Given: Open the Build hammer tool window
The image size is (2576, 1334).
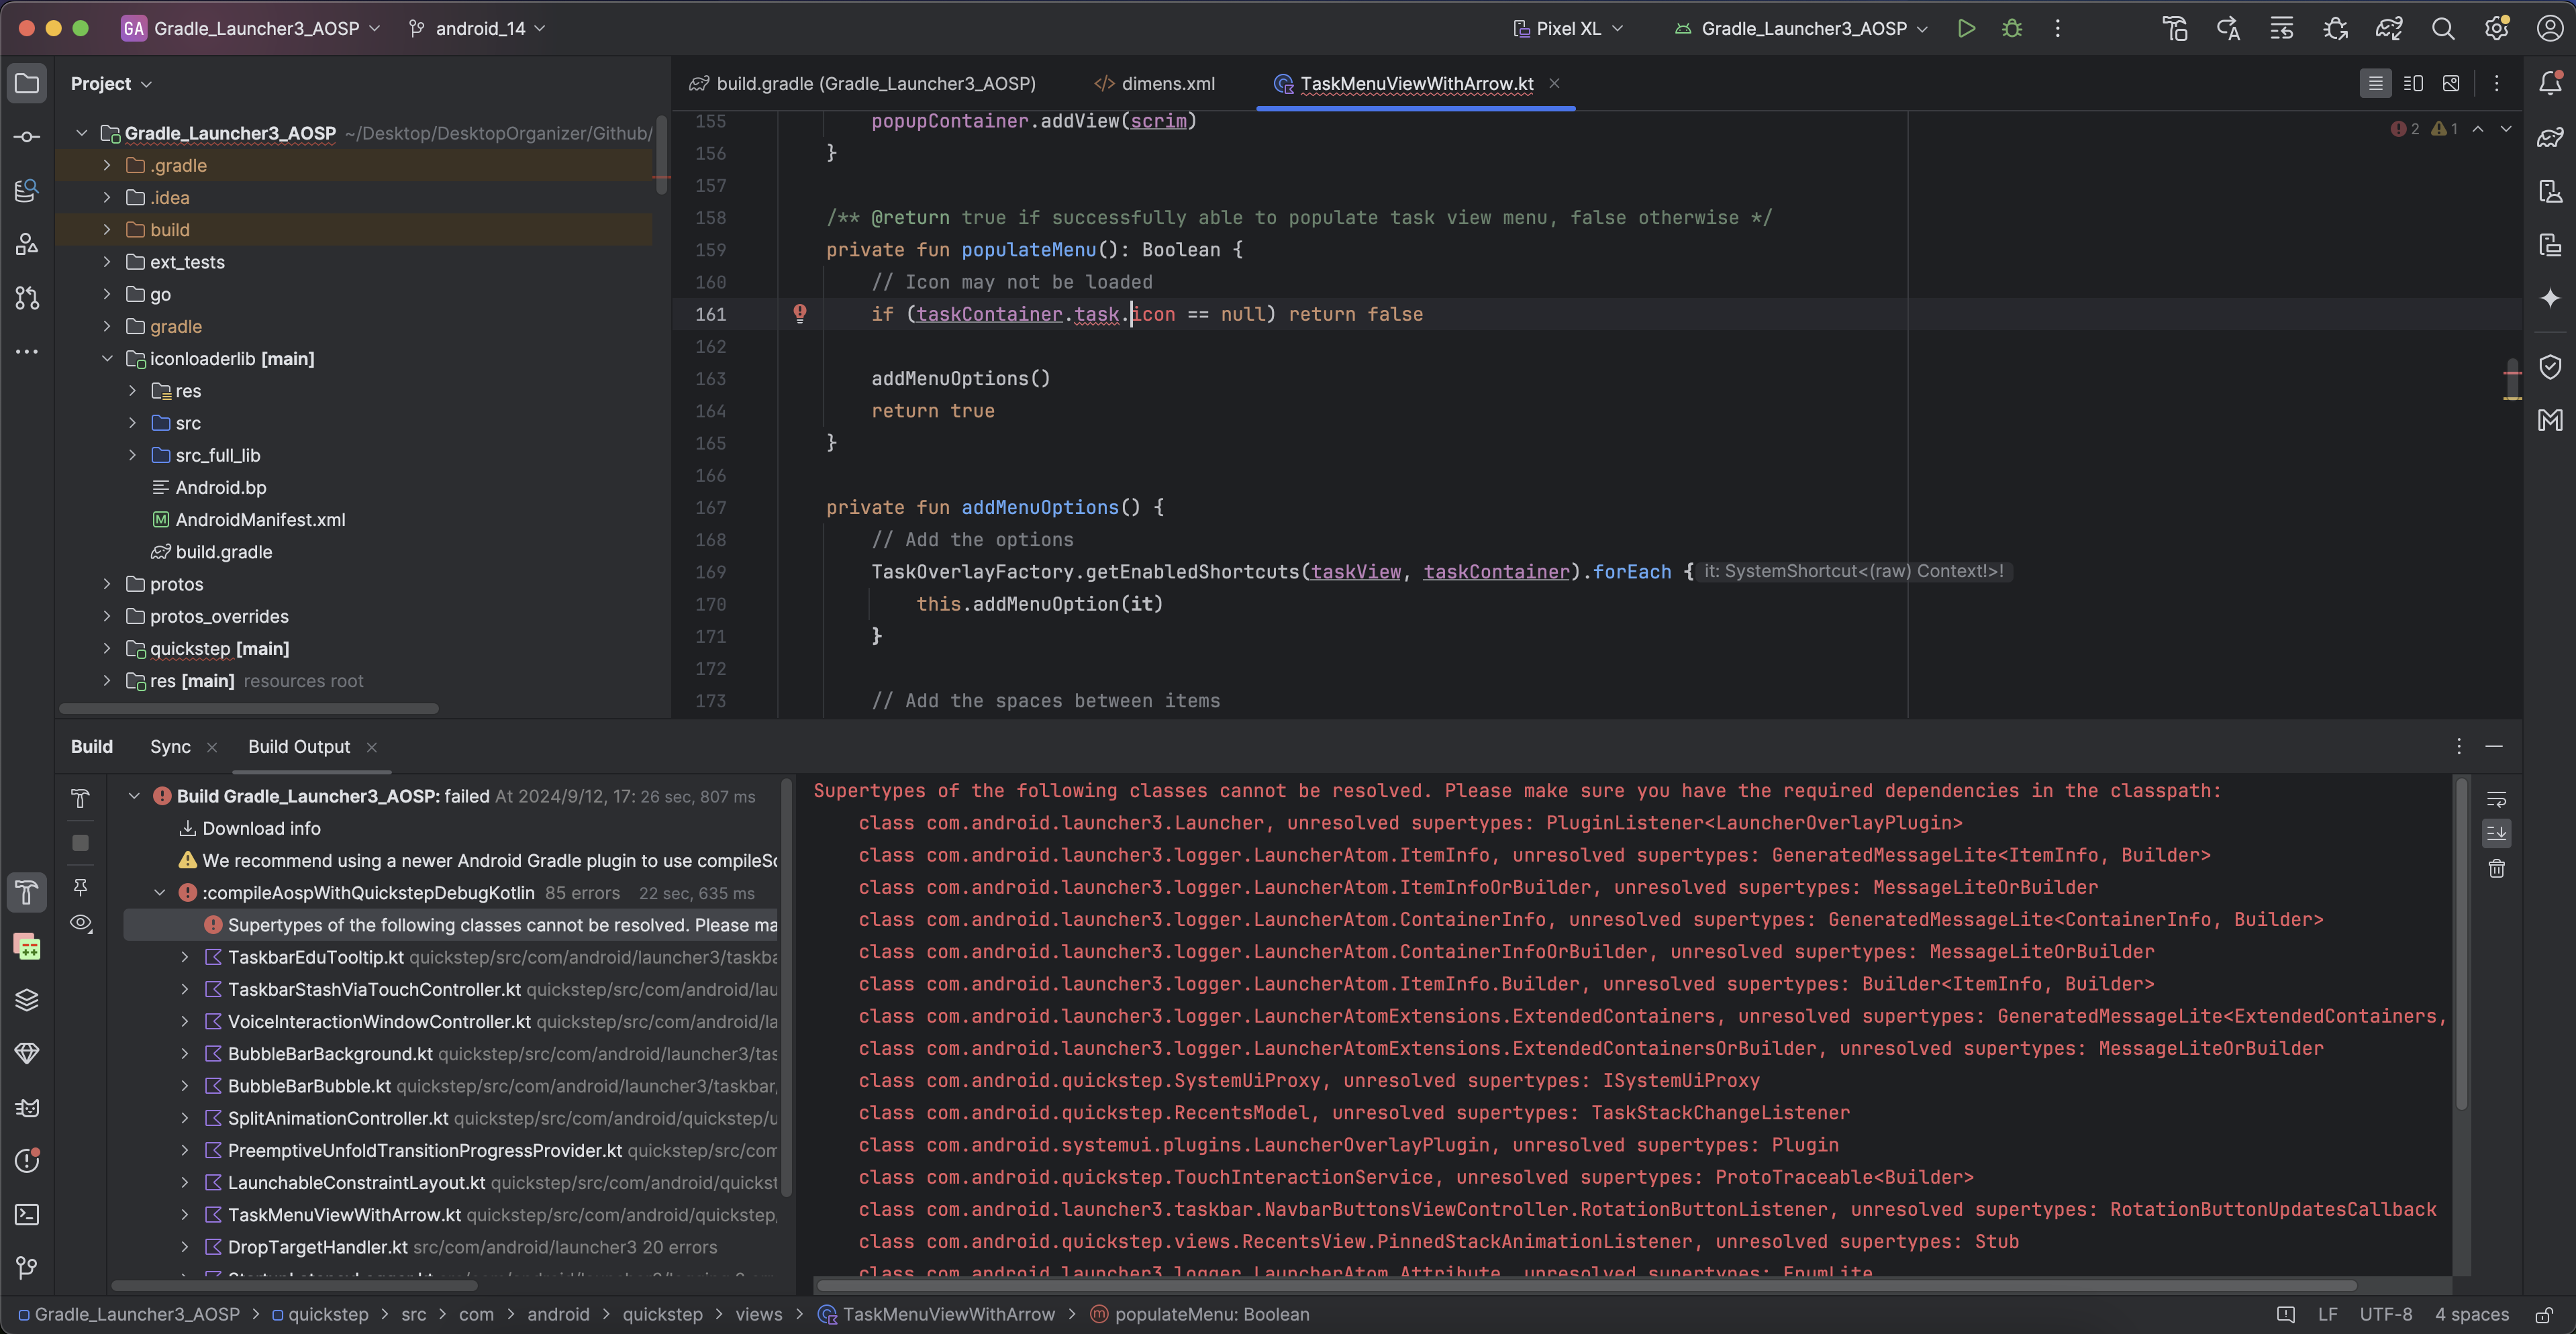Looking at the screenshot, I should point(27,892).
